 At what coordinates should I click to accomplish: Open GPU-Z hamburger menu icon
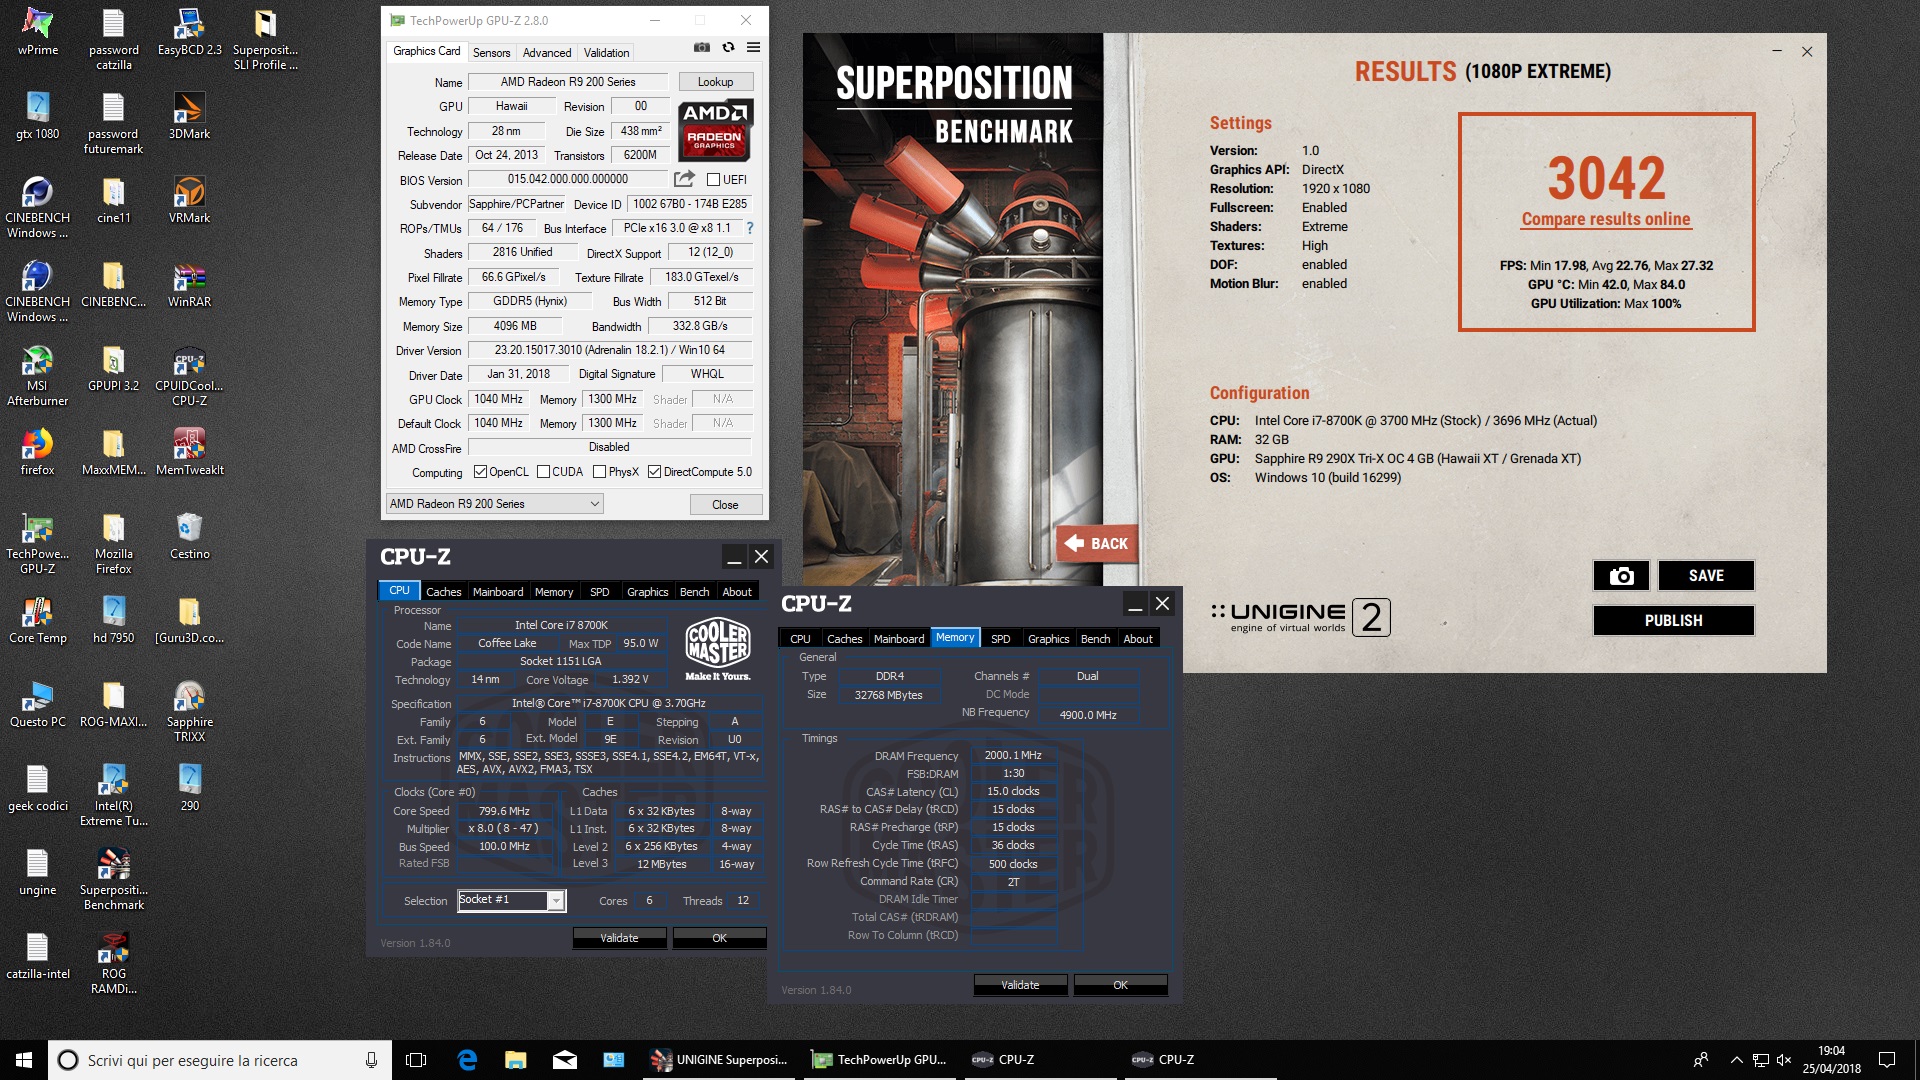pyautogui.click(x=754, y=48)
